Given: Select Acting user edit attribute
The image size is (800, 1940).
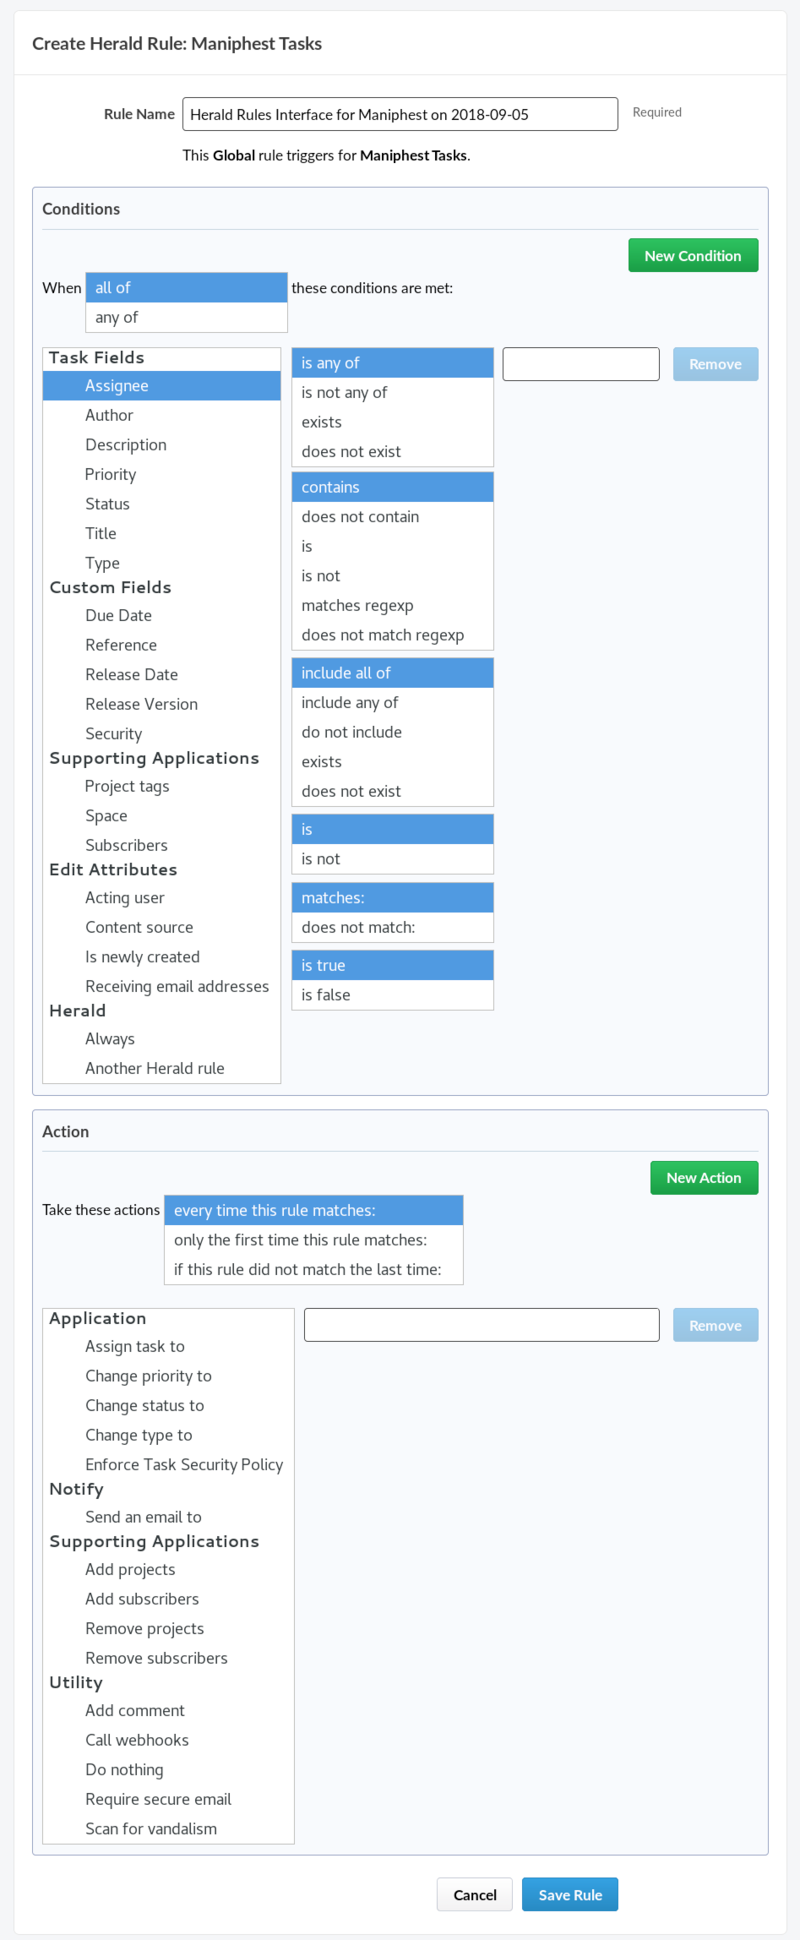Looking at the screenshot, I should [x=162, y=898].
